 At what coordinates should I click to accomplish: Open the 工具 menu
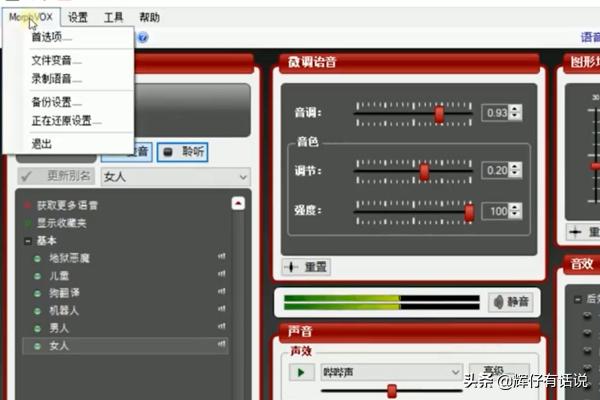click(x=113, y=17)
